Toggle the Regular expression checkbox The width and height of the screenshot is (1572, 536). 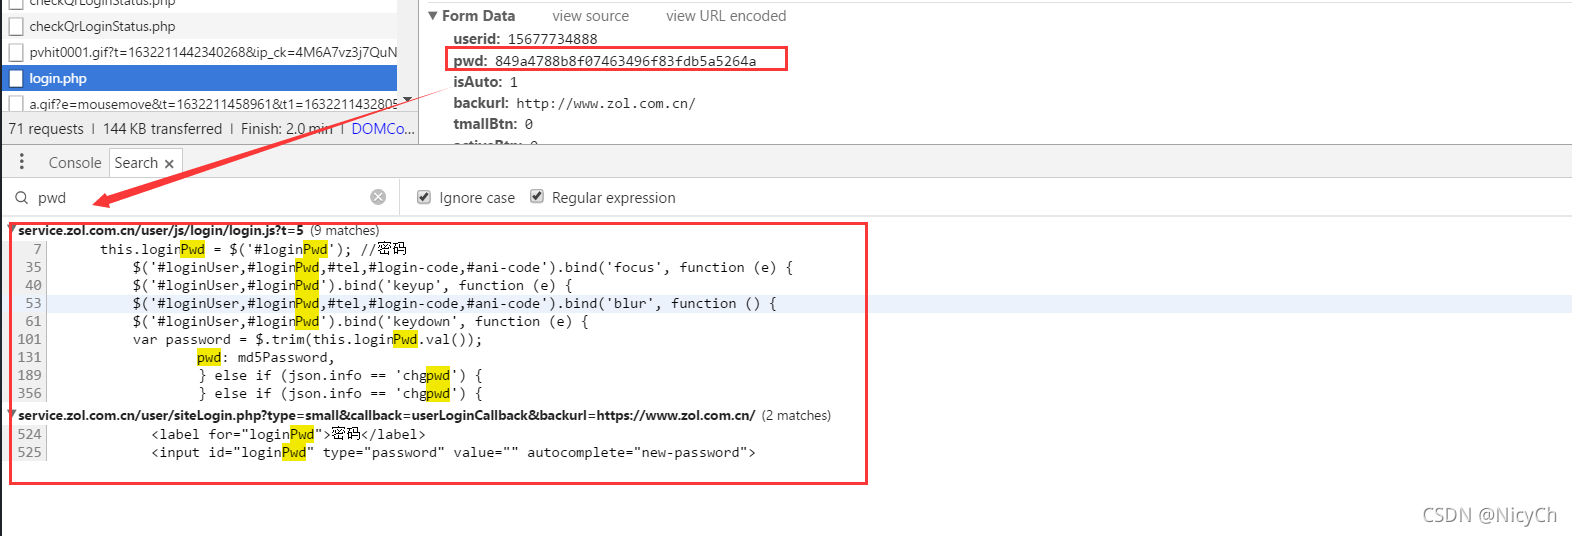[x=537, y=197]
